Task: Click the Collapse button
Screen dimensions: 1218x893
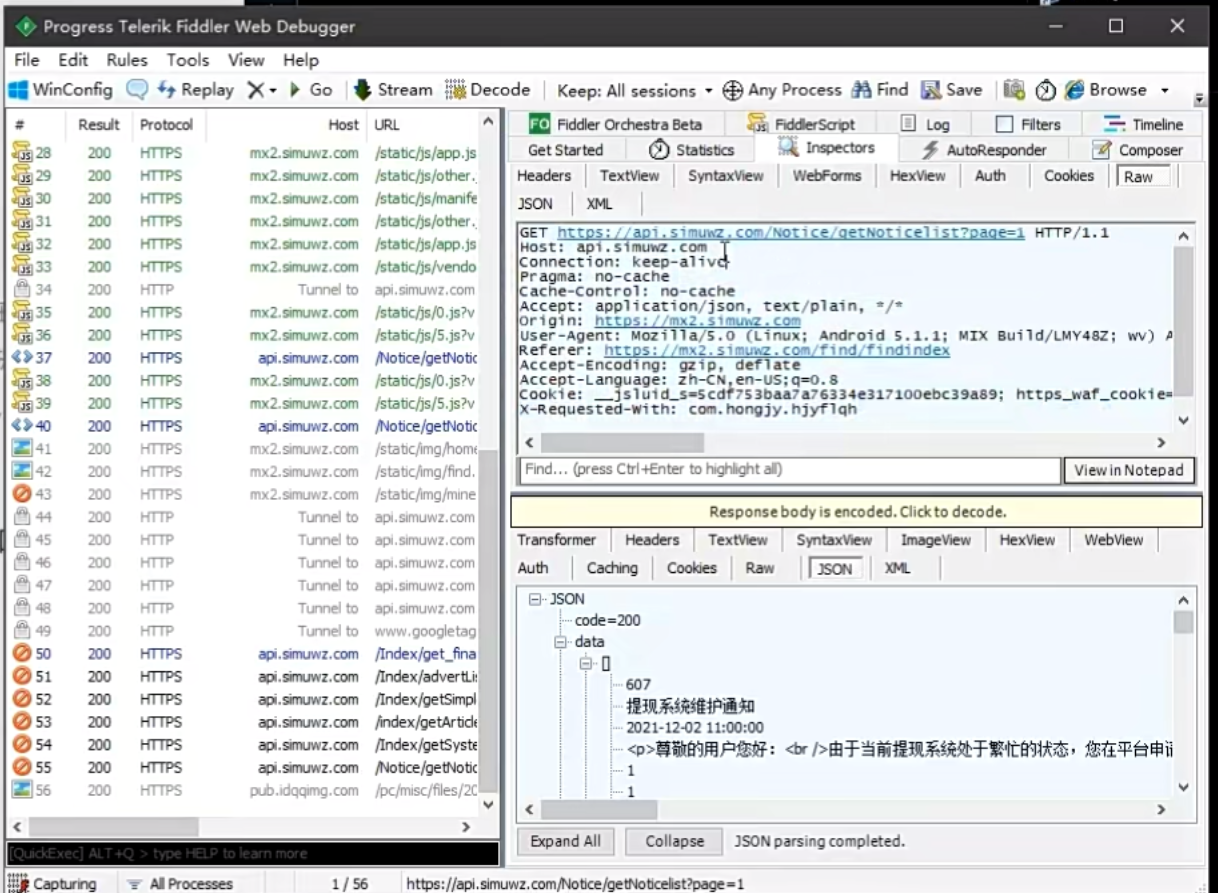Action: [675, 841]
